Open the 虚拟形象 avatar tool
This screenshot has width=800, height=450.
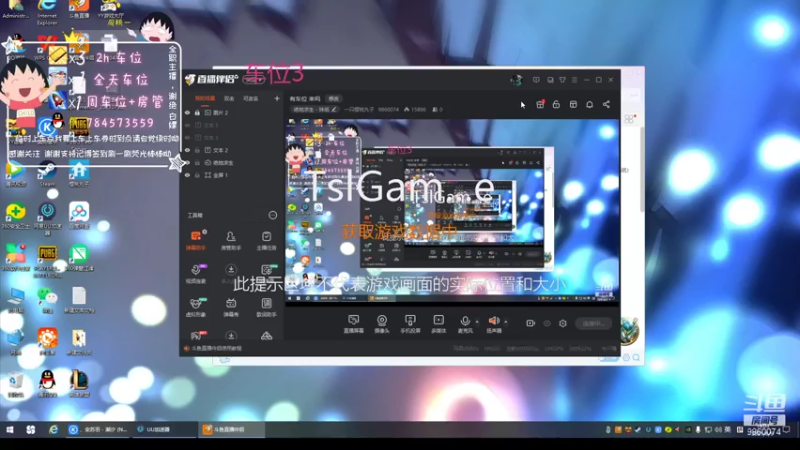coord(196,307)
